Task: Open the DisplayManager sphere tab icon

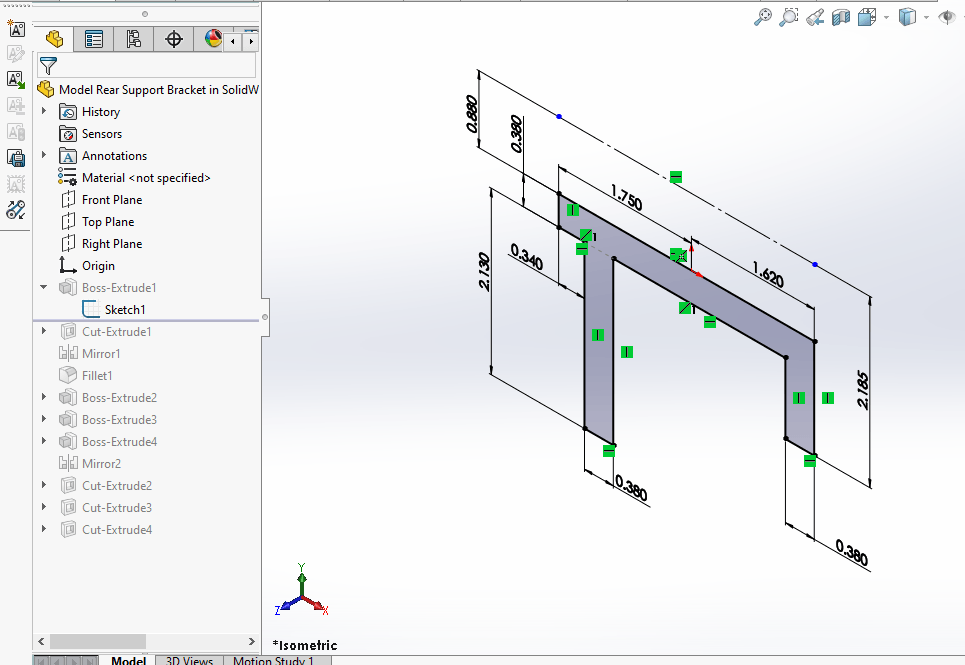Action: pyautogui.click(x=212, y=38)
